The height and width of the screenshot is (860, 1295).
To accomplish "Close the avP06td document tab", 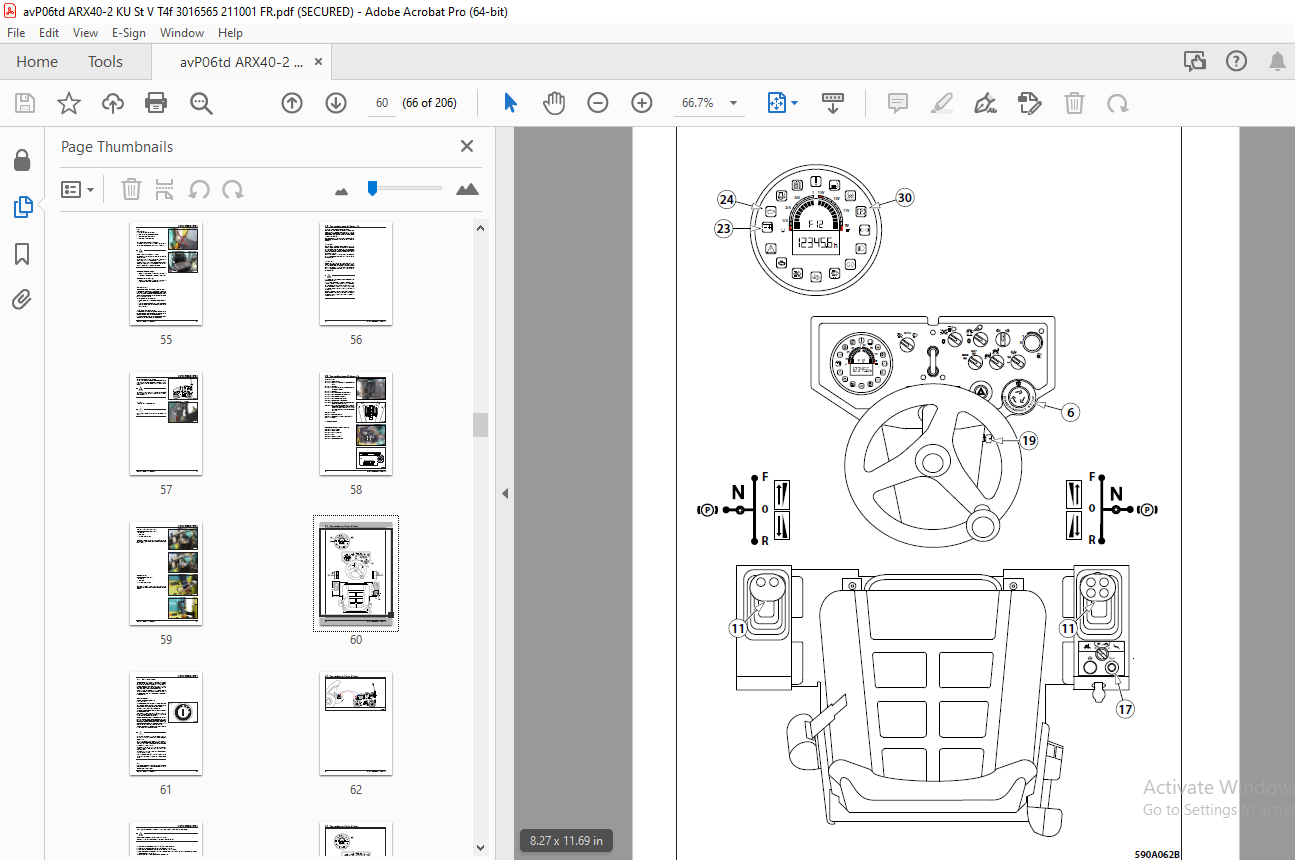I will point(318,62).
